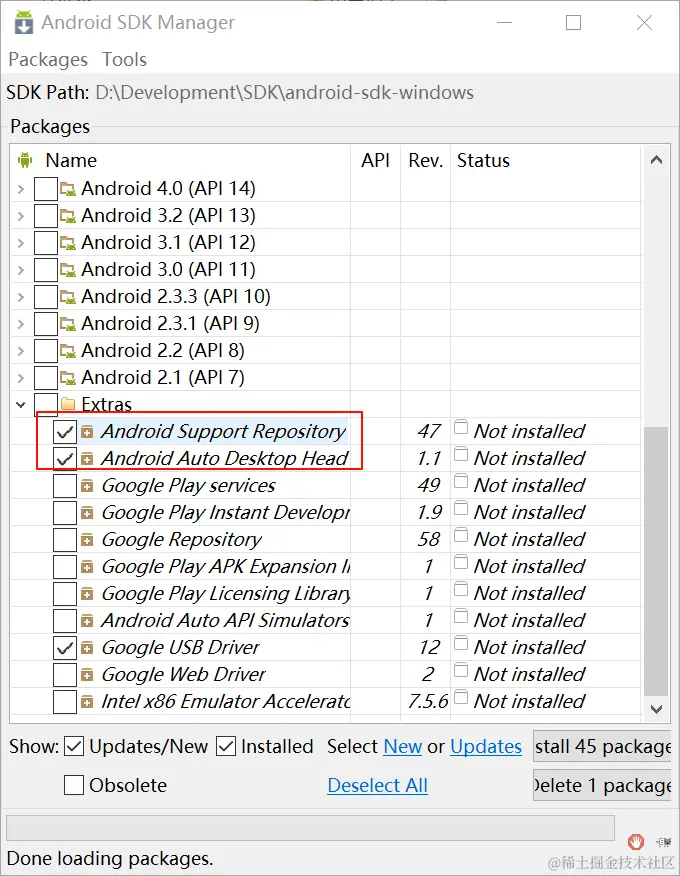680x876 pixels.
Task: Click the package icon of Google Play Licensing Library
Action: 87,594
